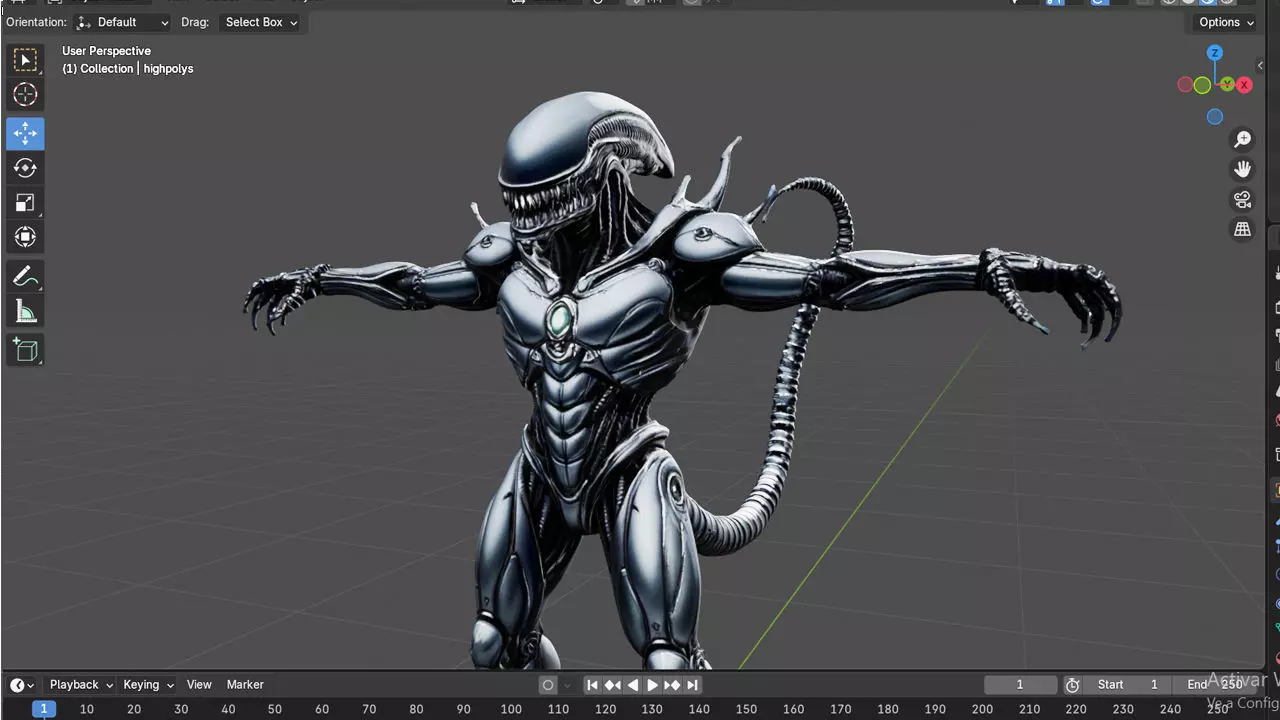This screenshot has width=1280, height=720.
Task: Select the Scale tool
Action: (25, 203)
